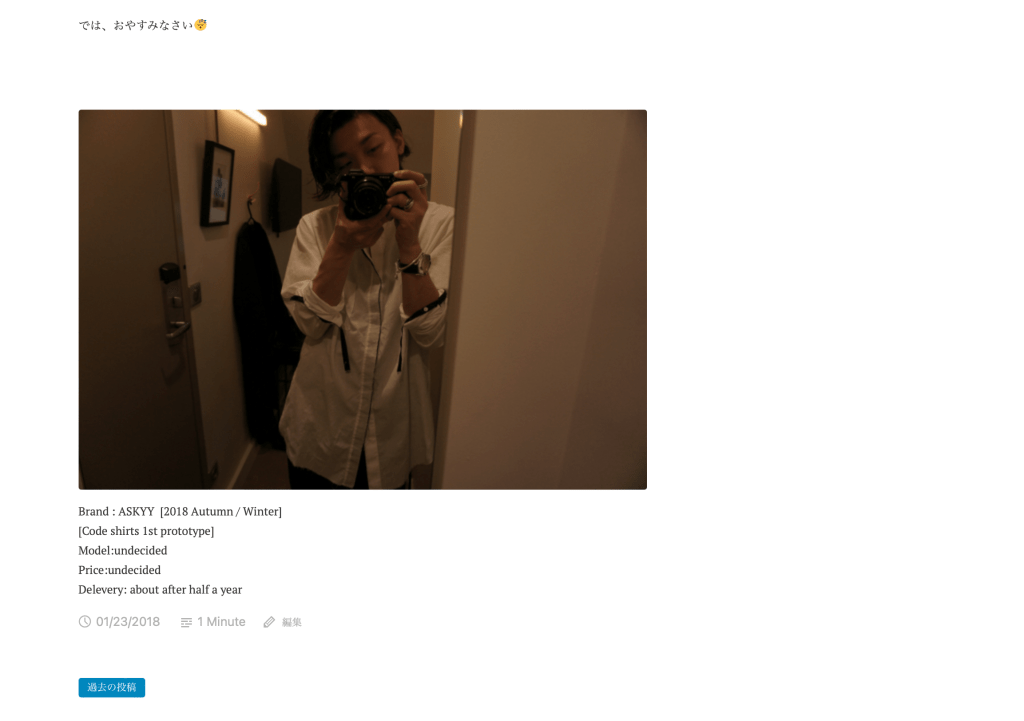
Task: Click the blue 過去の投稿 button
Action: [112, 687]
